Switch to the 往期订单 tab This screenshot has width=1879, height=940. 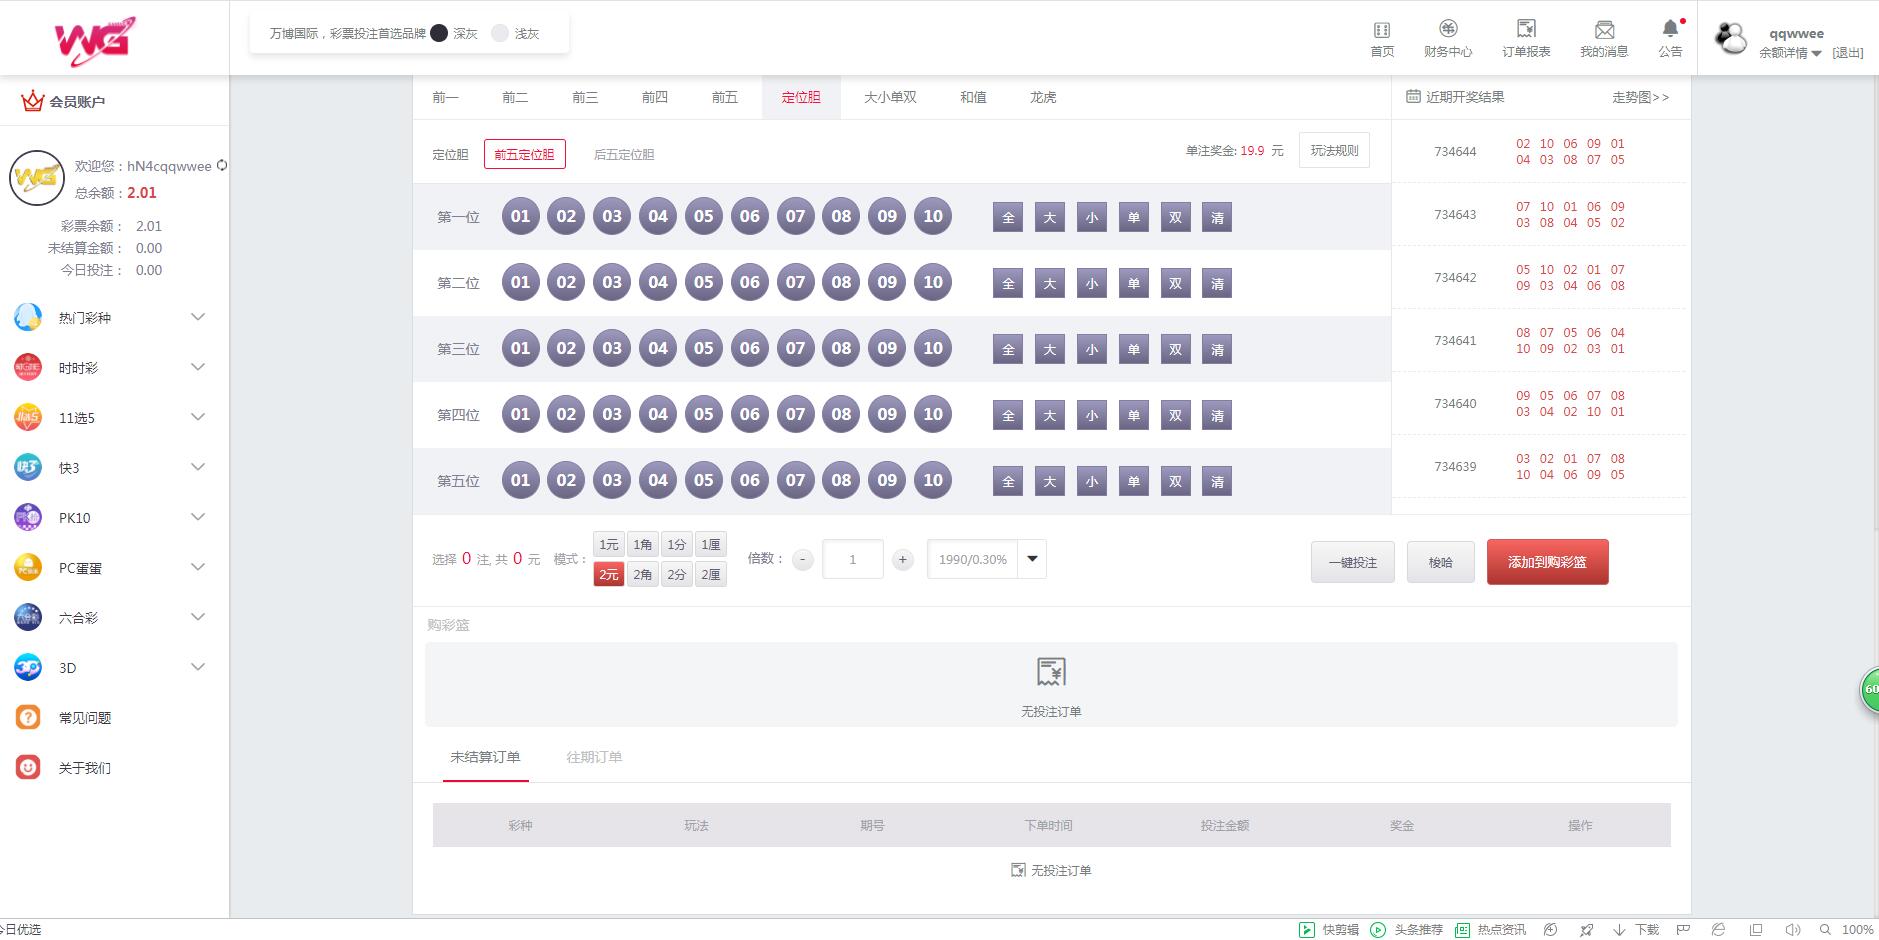pos(594,757)
